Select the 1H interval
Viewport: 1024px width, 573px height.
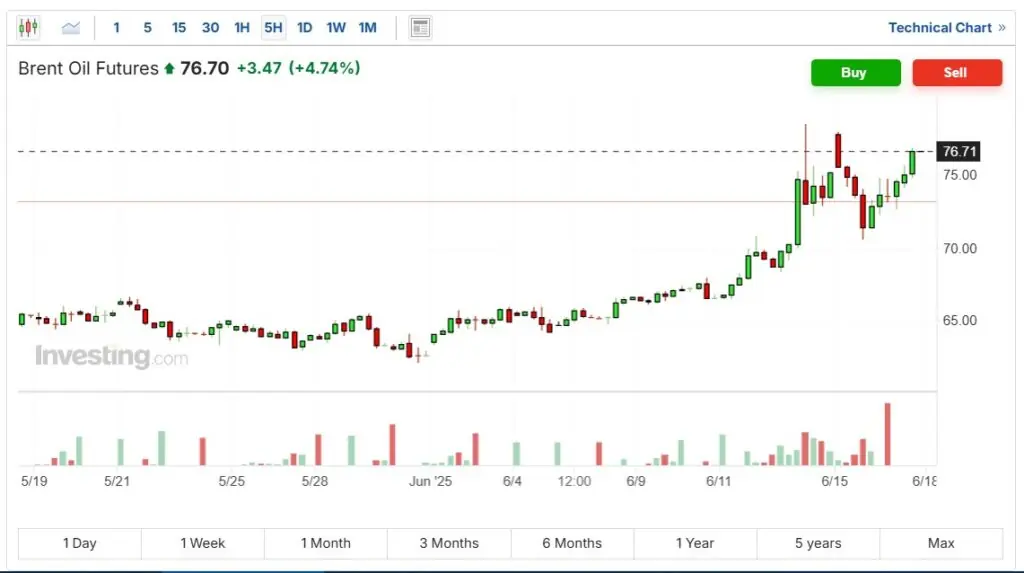click(242, 27)
